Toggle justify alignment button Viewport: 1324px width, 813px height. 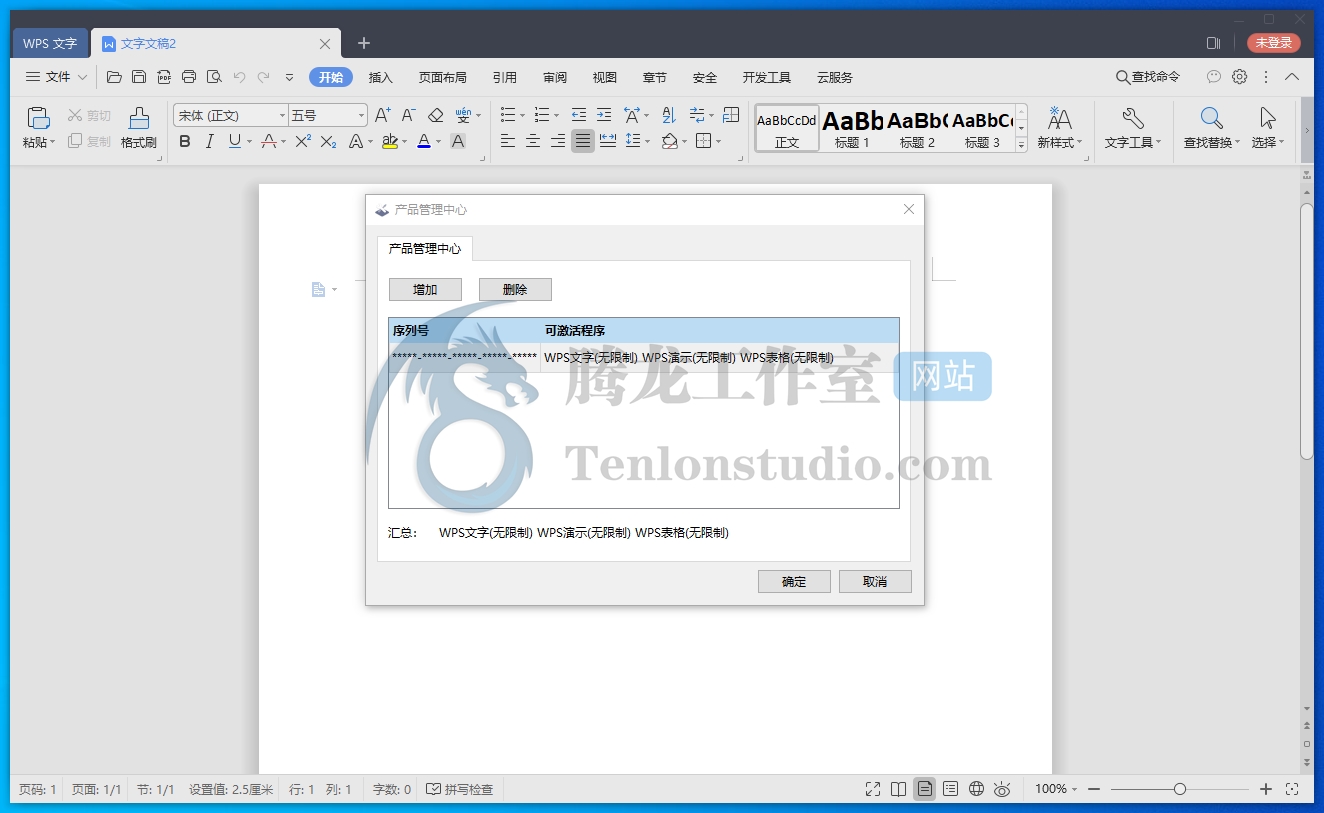[582, 141]
